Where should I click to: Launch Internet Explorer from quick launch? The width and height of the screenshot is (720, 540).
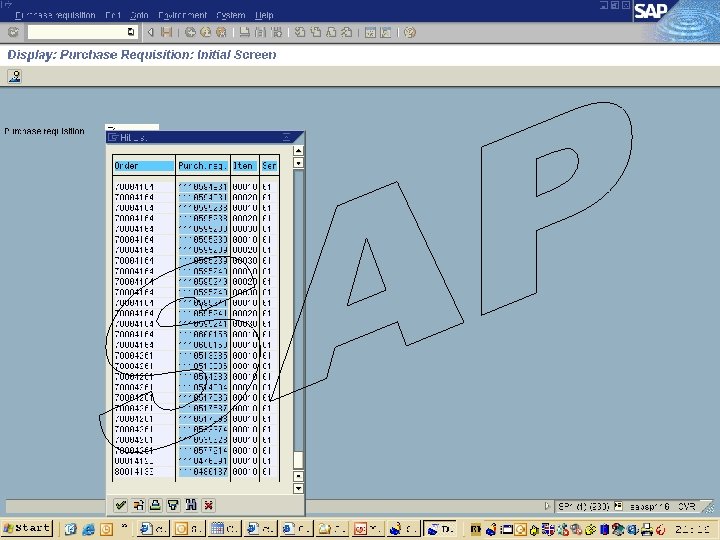88,529
